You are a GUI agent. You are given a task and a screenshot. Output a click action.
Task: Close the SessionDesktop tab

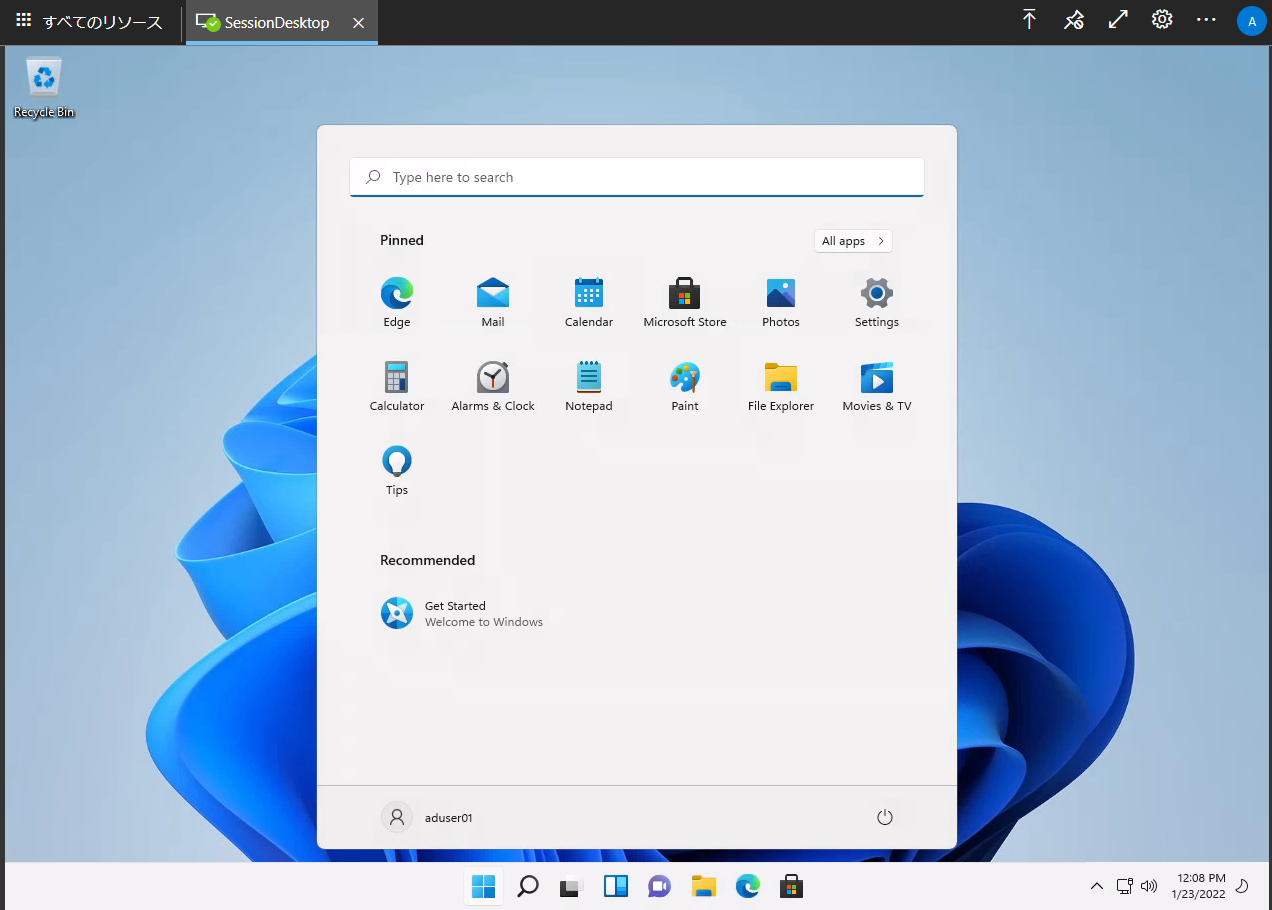pyautogui.click(x=359, y=22)
